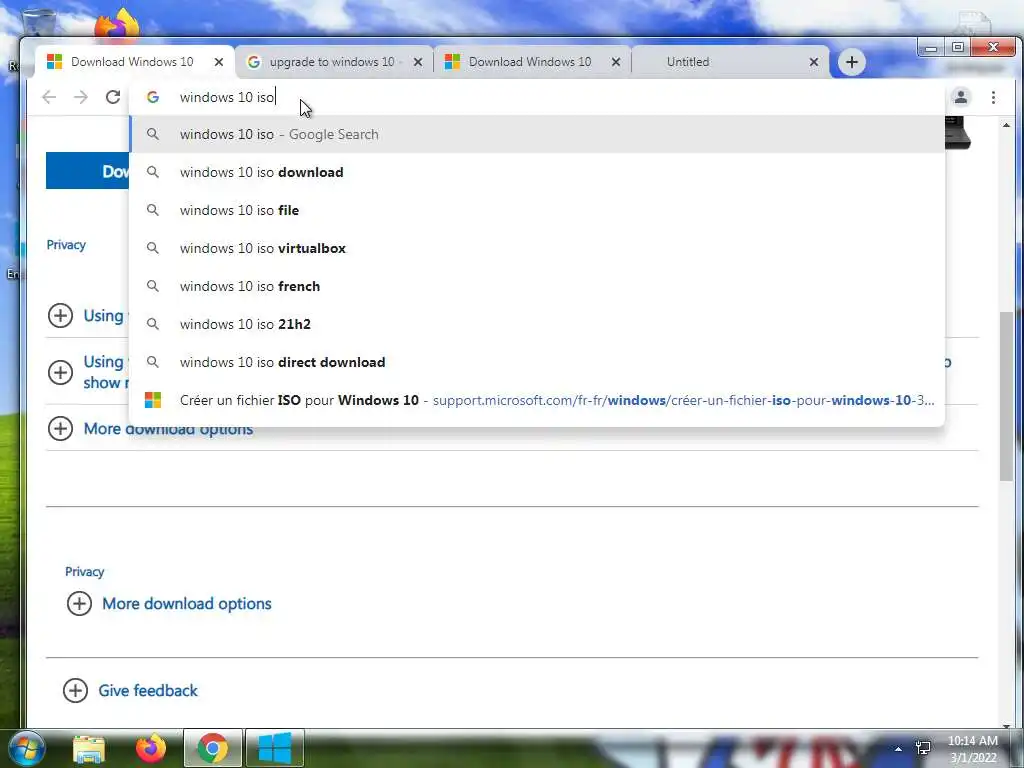The image size is (1024, 768).
Task: Expand the Give feedback plus icon
Action: (75, 690)
